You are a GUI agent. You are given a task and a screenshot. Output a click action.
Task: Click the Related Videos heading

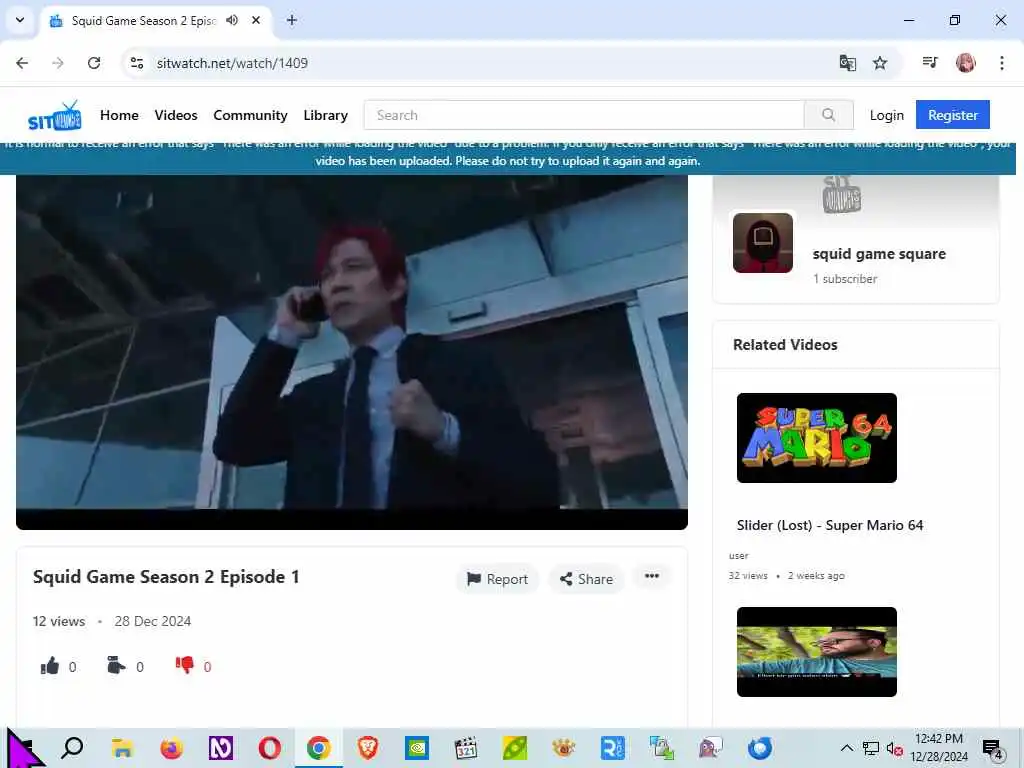tap(785, 345)
